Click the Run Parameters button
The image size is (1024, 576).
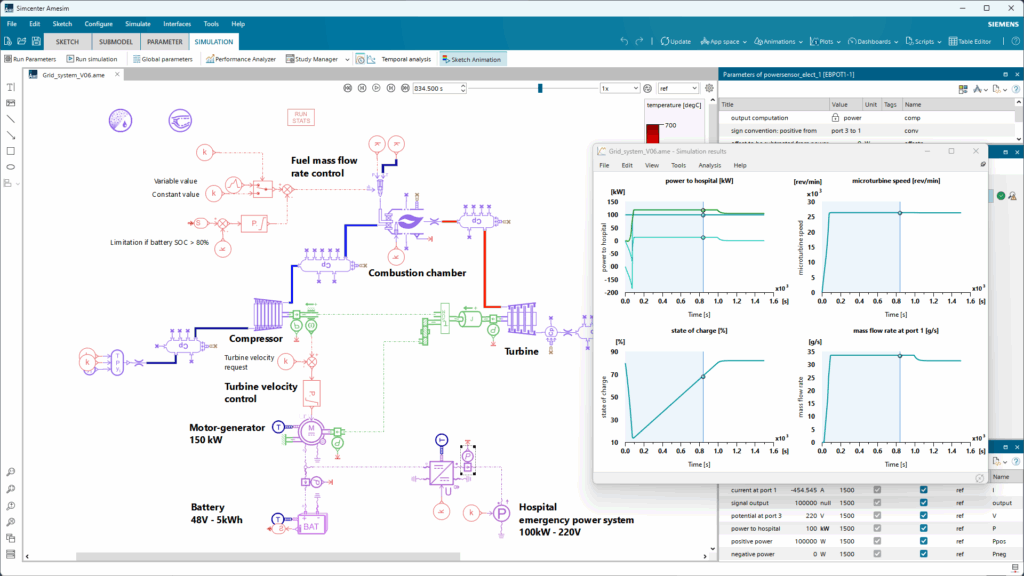pyautogui.click(x=30, y=59)
